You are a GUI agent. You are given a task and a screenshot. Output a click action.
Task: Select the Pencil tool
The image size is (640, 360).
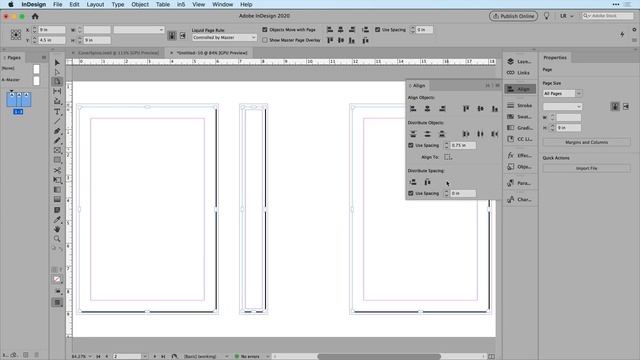point(57,141)
